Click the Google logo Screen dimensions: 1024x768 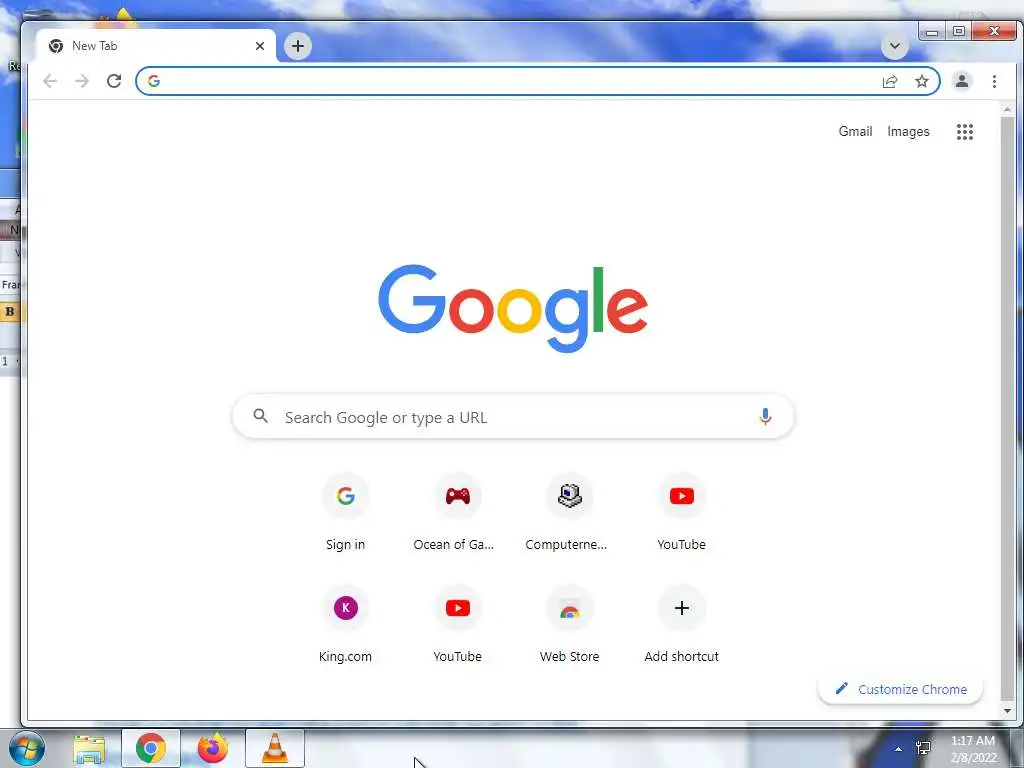point(513,308)
